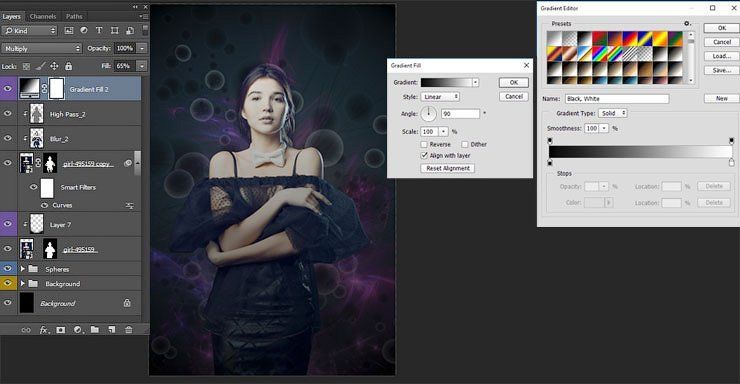740x384 pixels.
Task: Open the Opacity slider dropdown arrow
Action: 142,48
